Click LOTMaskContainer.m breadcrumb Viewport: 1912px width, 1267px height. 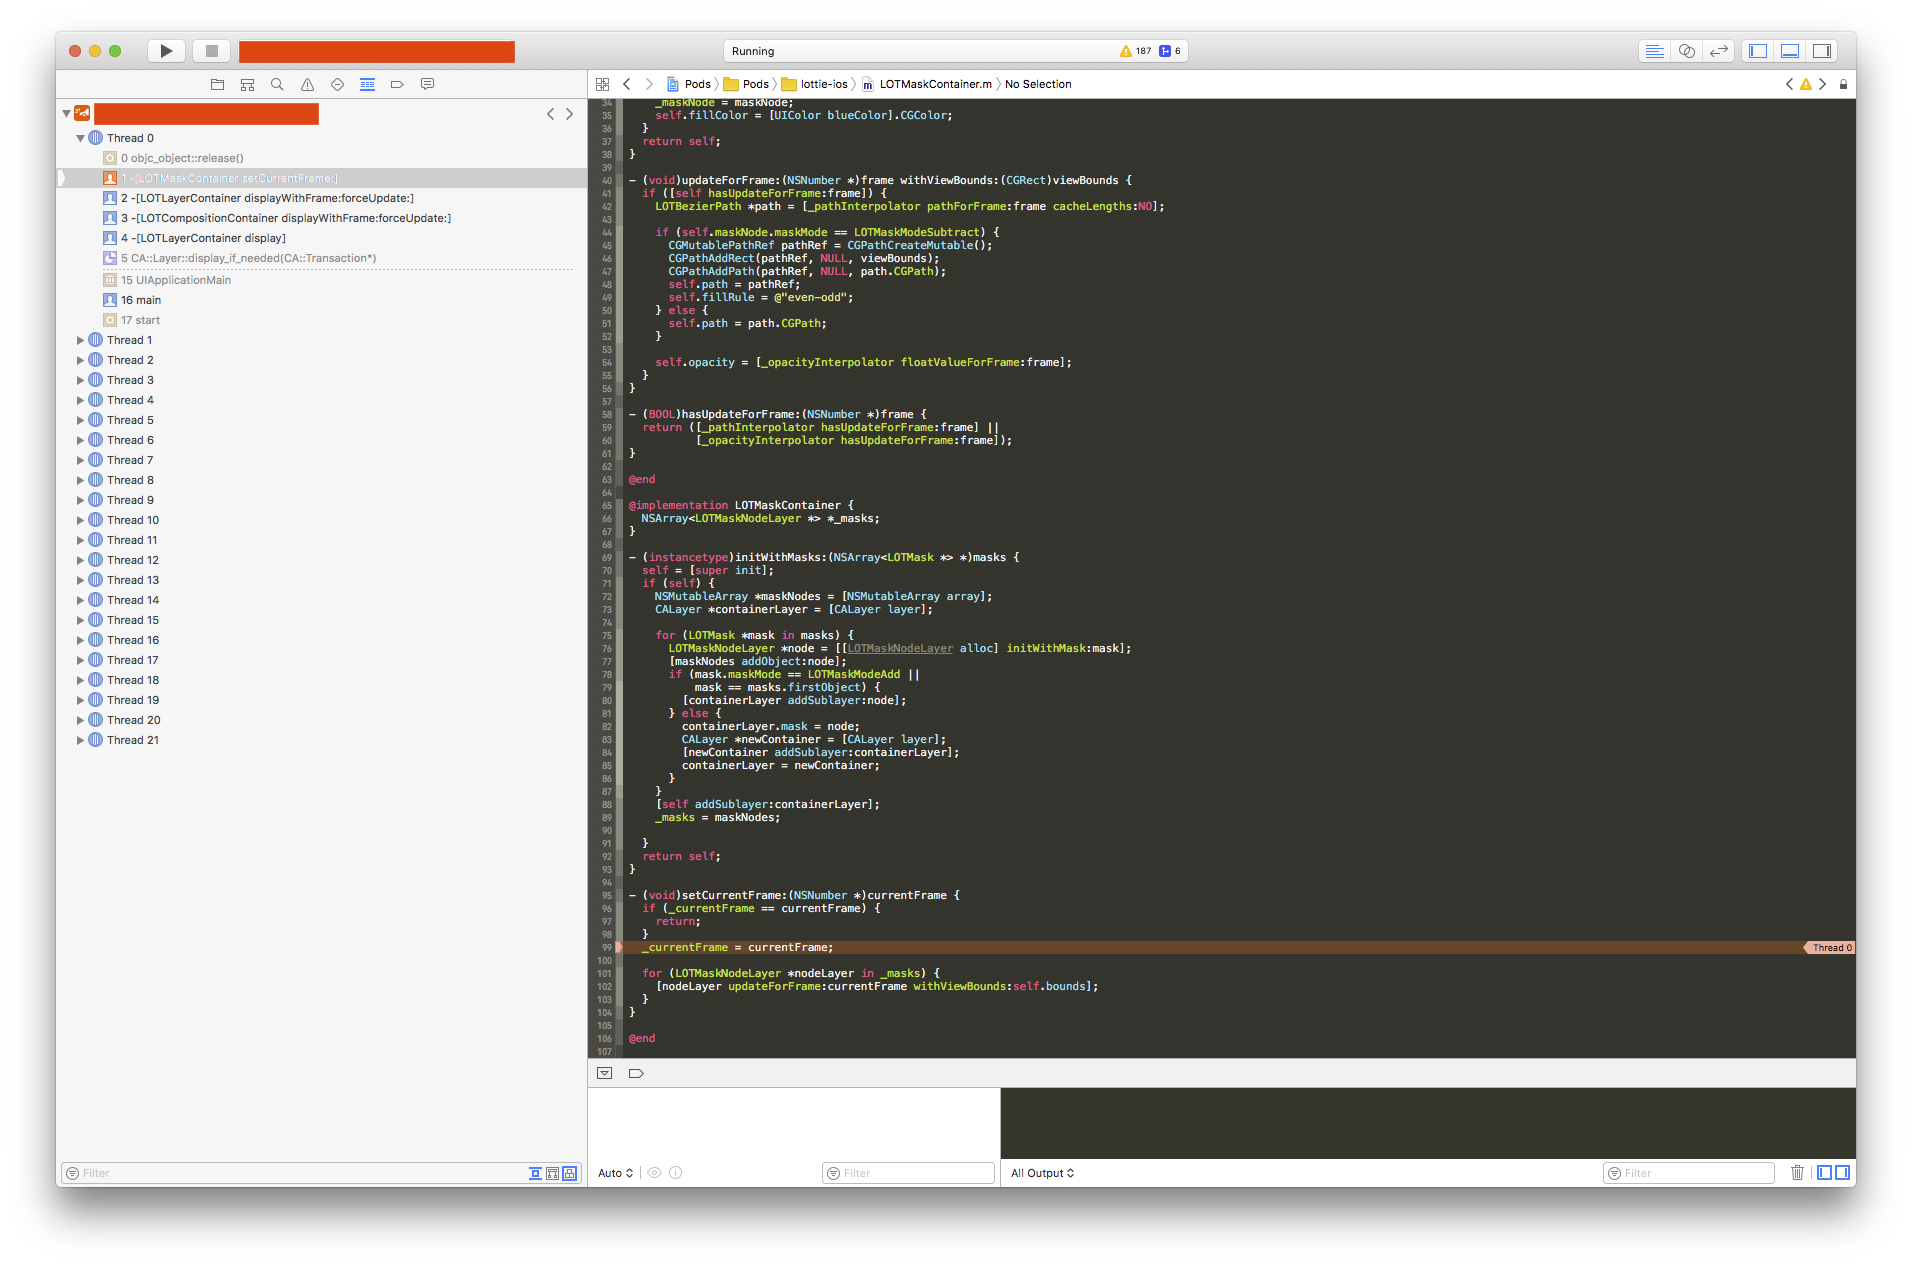tap(926, 85)
